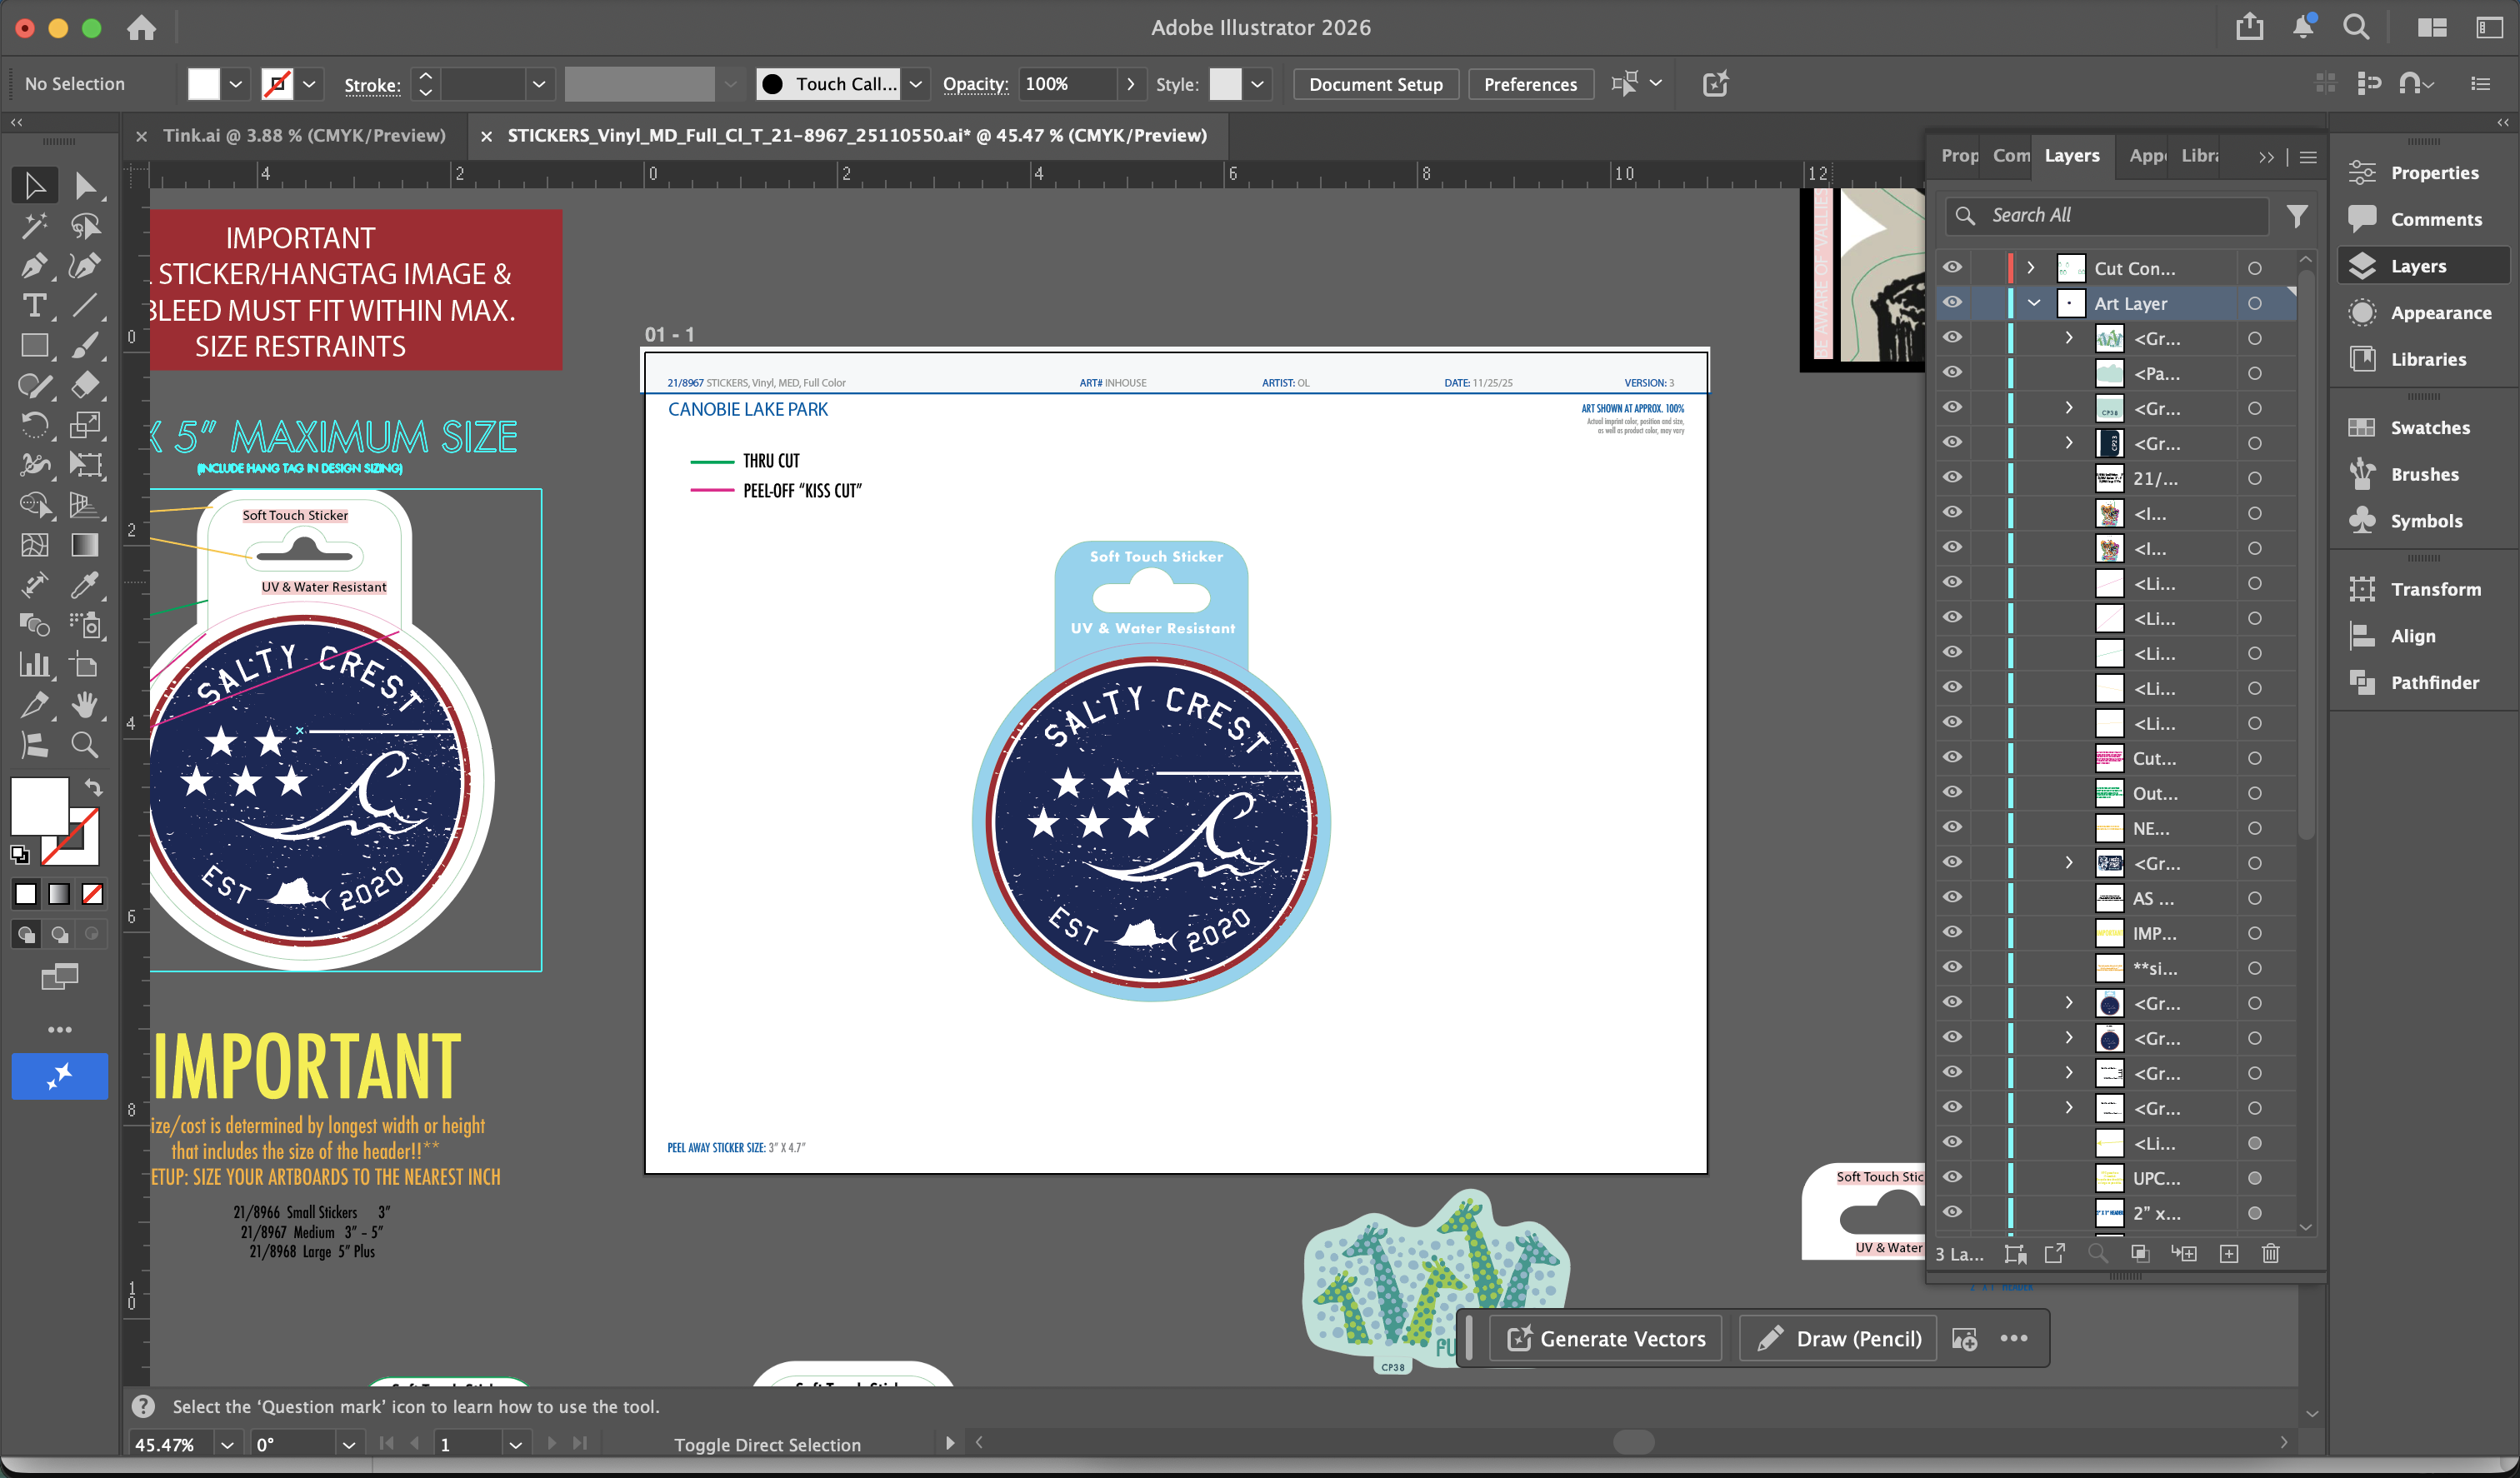The height and width of the screenshot is (1478, 2520).
Task: Select the Line Segment tool
Action: tap(85, 306)
